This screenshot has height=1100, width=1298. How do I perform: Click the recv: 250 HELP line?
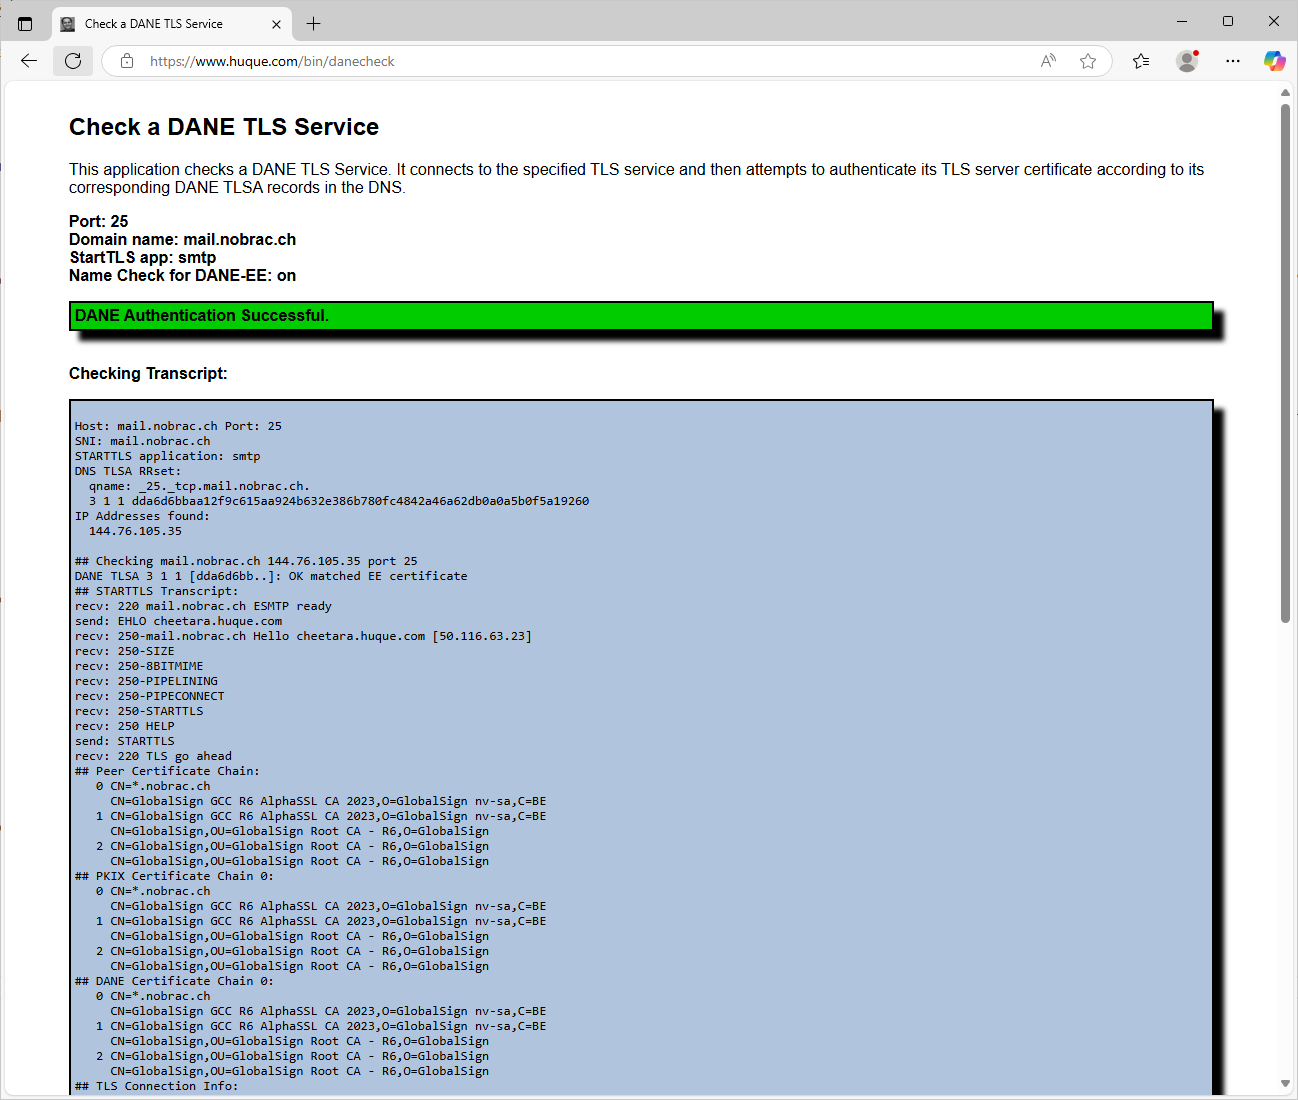tap(124, 726)
